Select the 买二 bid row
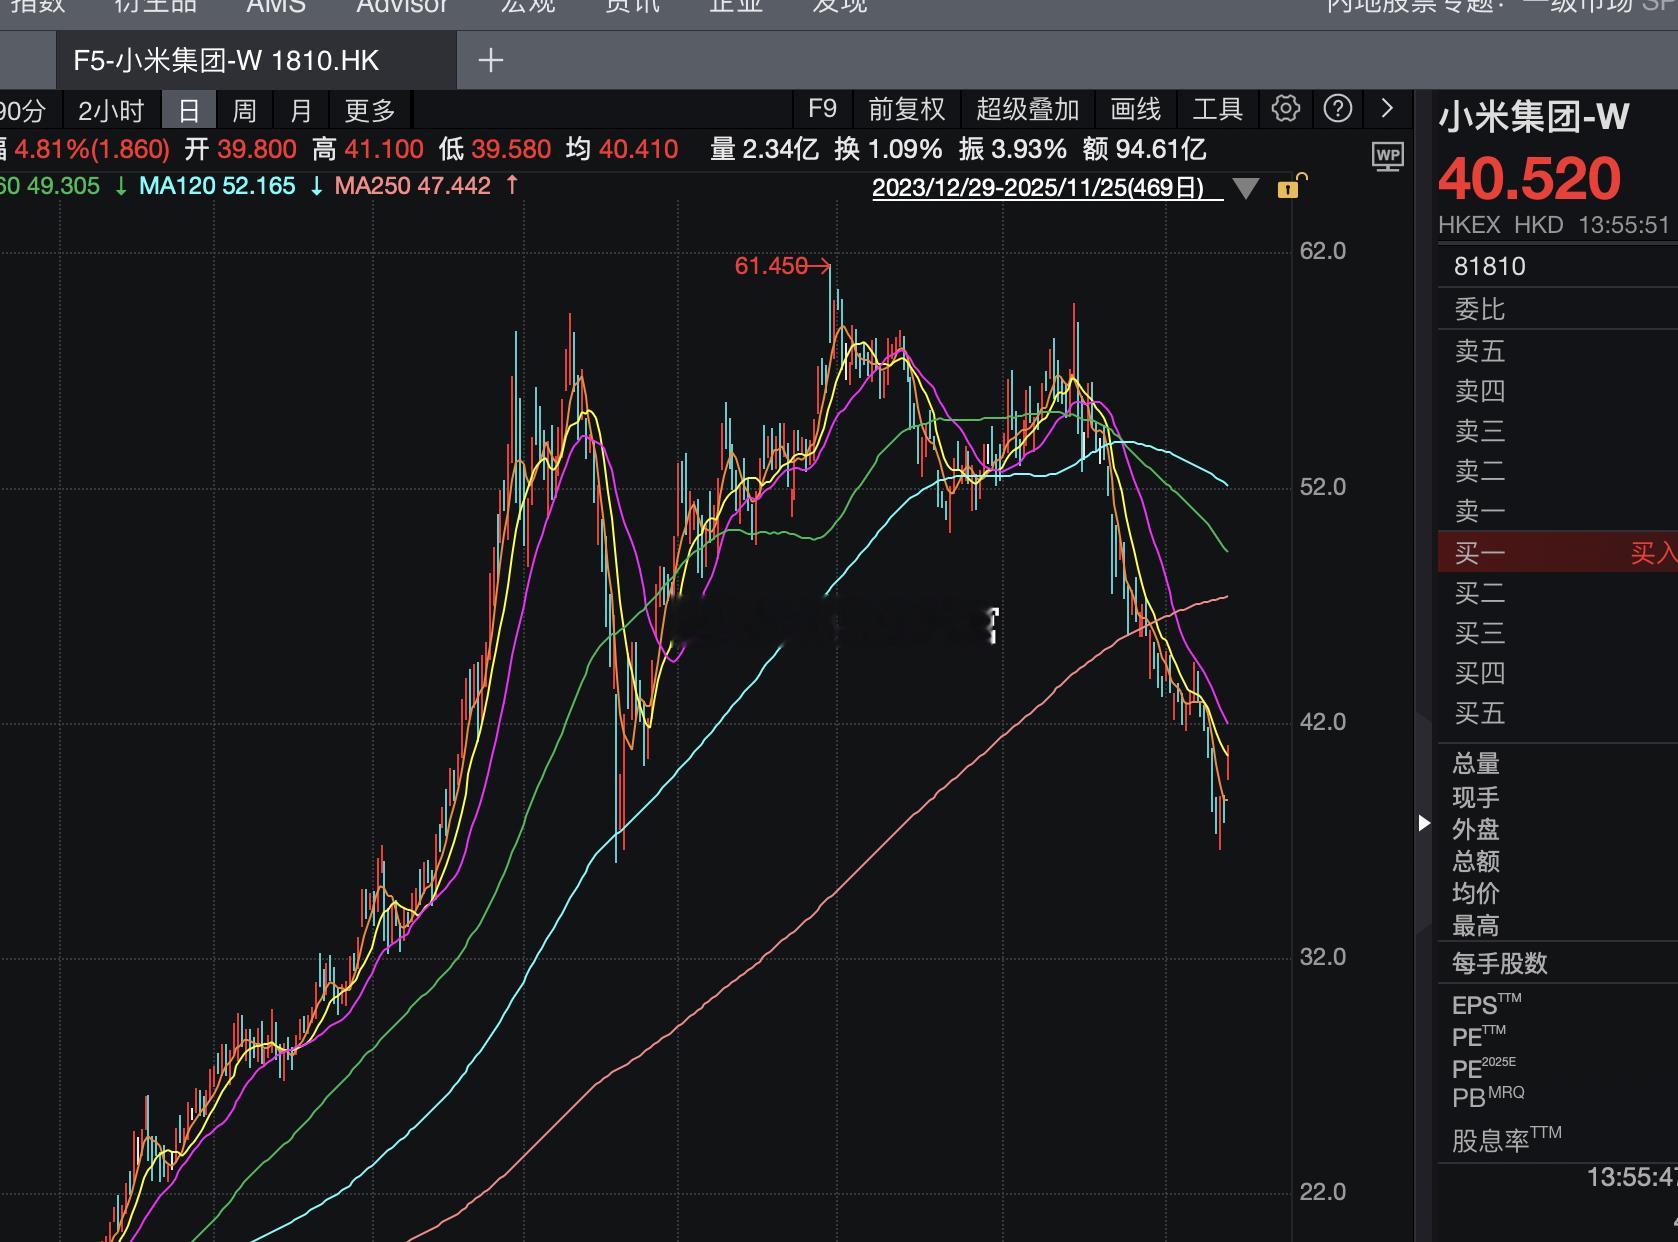This screenshot has width=1678, height=1242. pyautogui.click(x=1558, y=594)
